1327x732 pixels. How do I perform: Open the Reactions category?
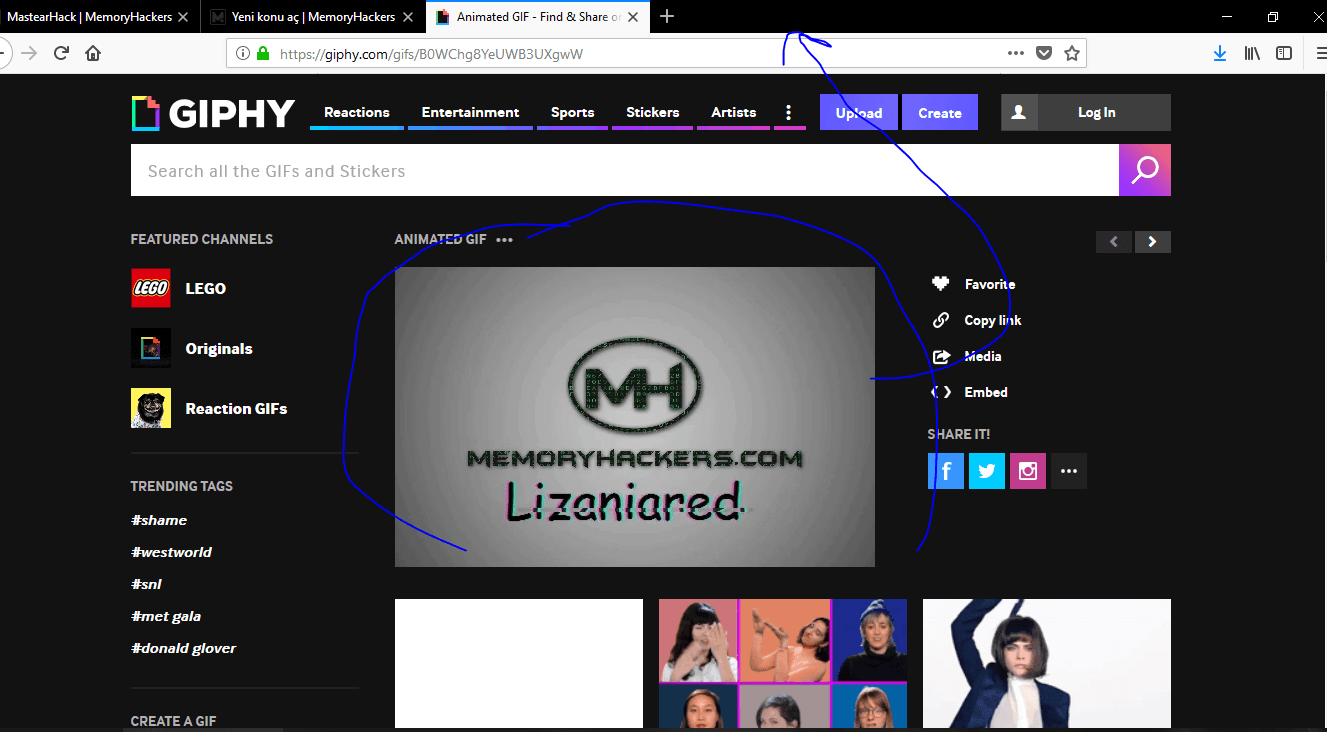click(357, 112)
